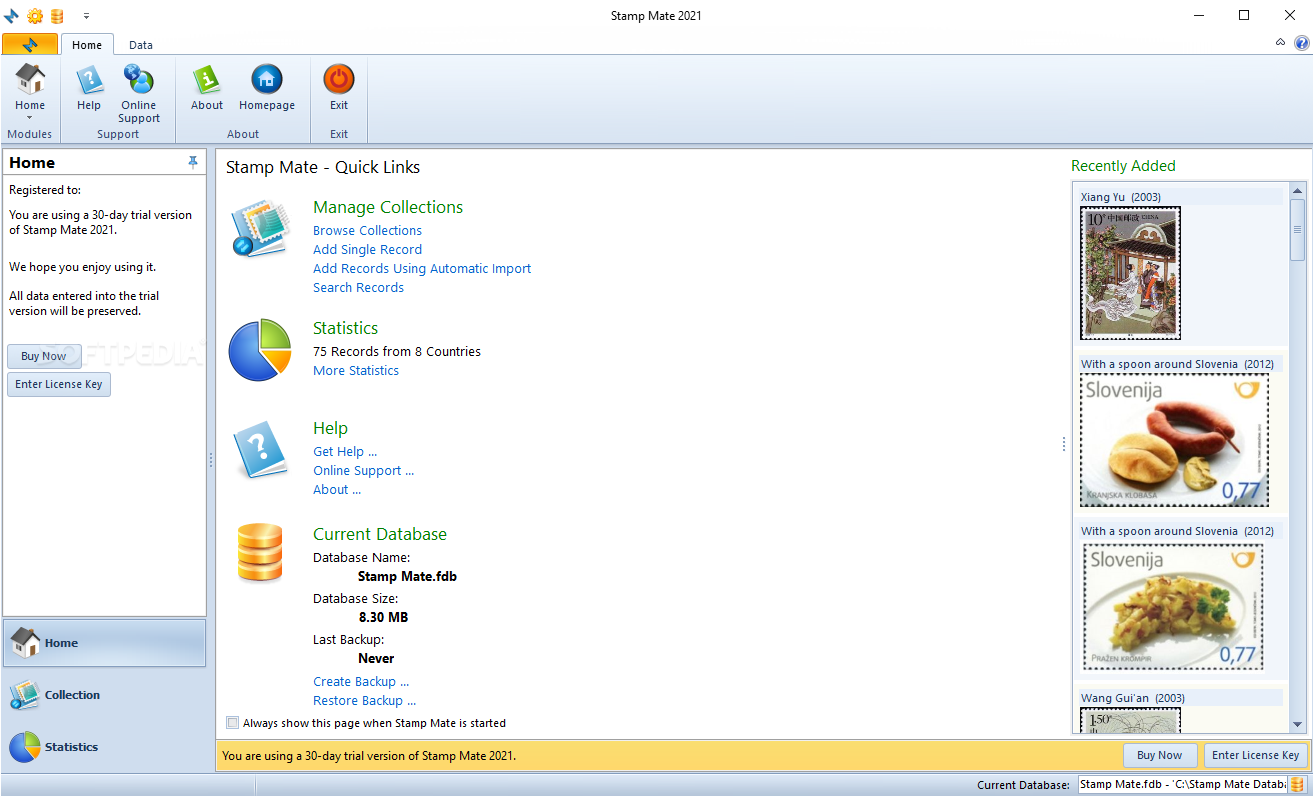The height and width of the screenshot is (797, 1314).
Task: Click the Home module ribbon icon
Action: (30, 80)
